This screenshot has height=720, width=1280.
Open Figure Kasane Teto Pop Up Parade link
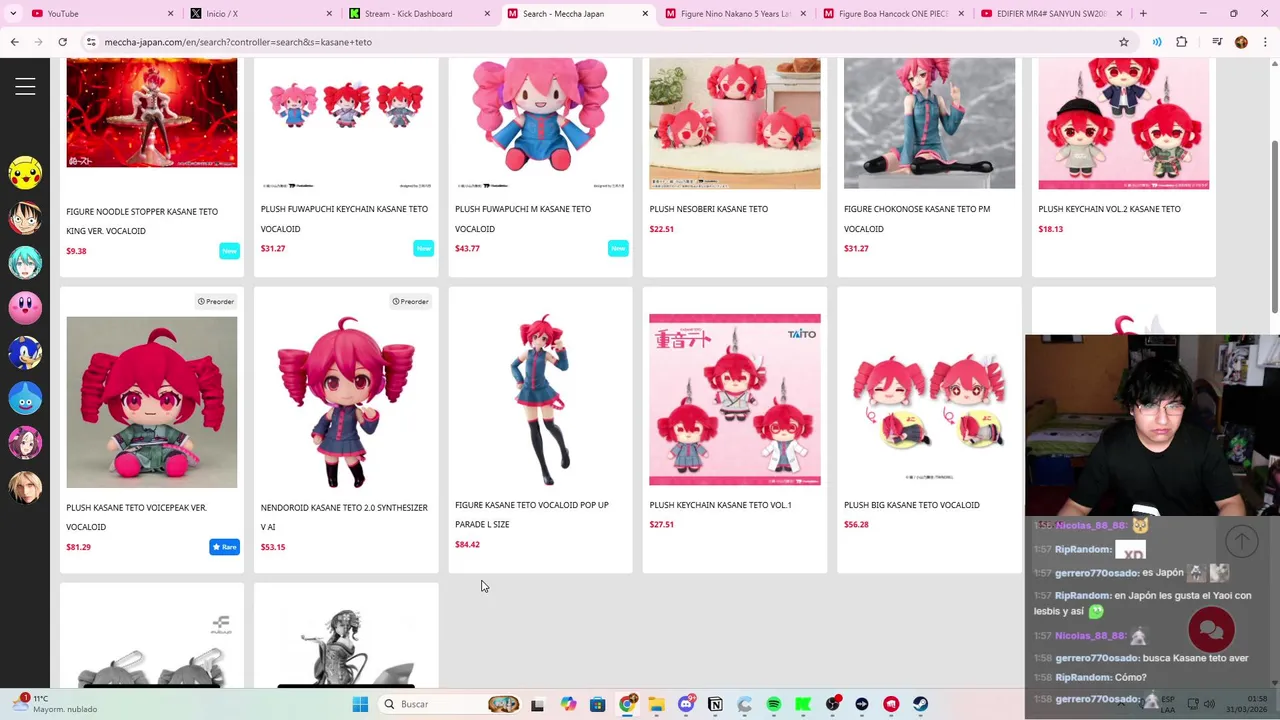531,514
